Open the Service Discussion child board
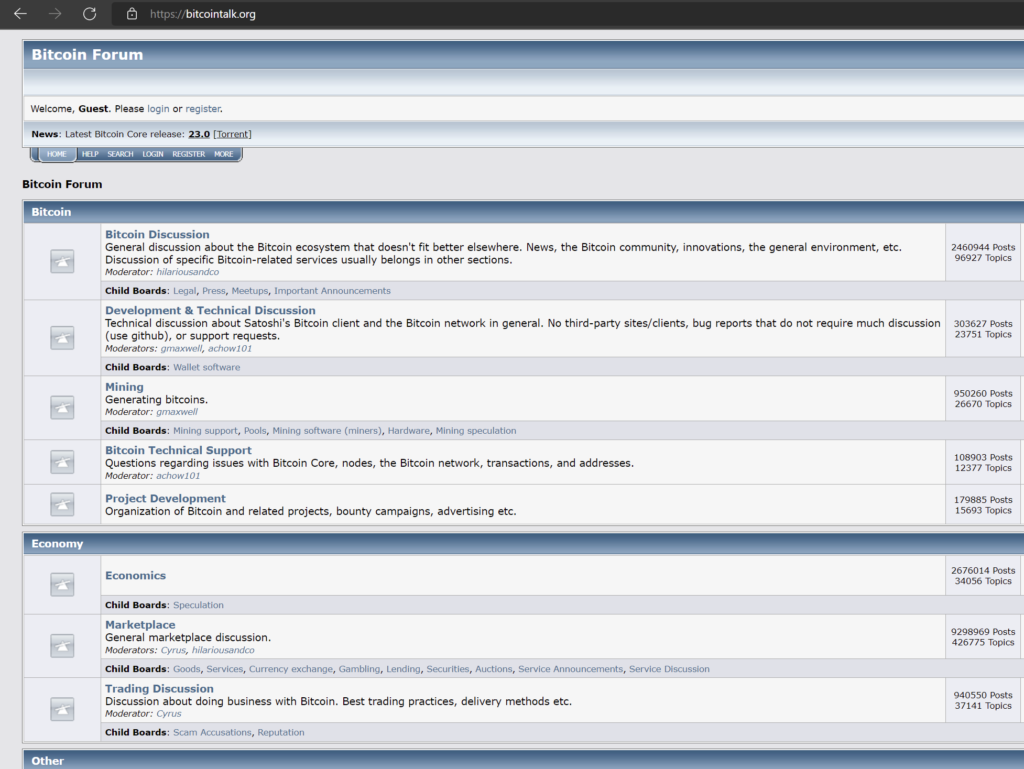The height and width of the screenshot is (769, 1024). (x=669, y=669)
